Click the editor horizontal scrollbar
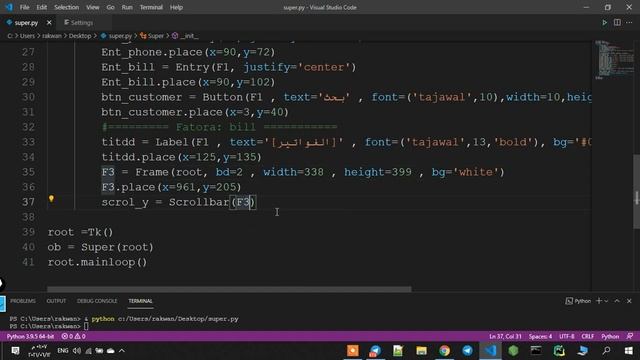The height and width of the screenshot is (360, 640). [x=229, y=289]
